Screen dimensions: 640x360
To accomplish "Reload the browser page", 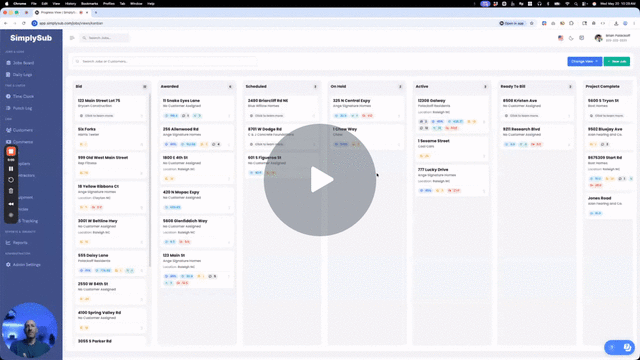I will point(24,23).
